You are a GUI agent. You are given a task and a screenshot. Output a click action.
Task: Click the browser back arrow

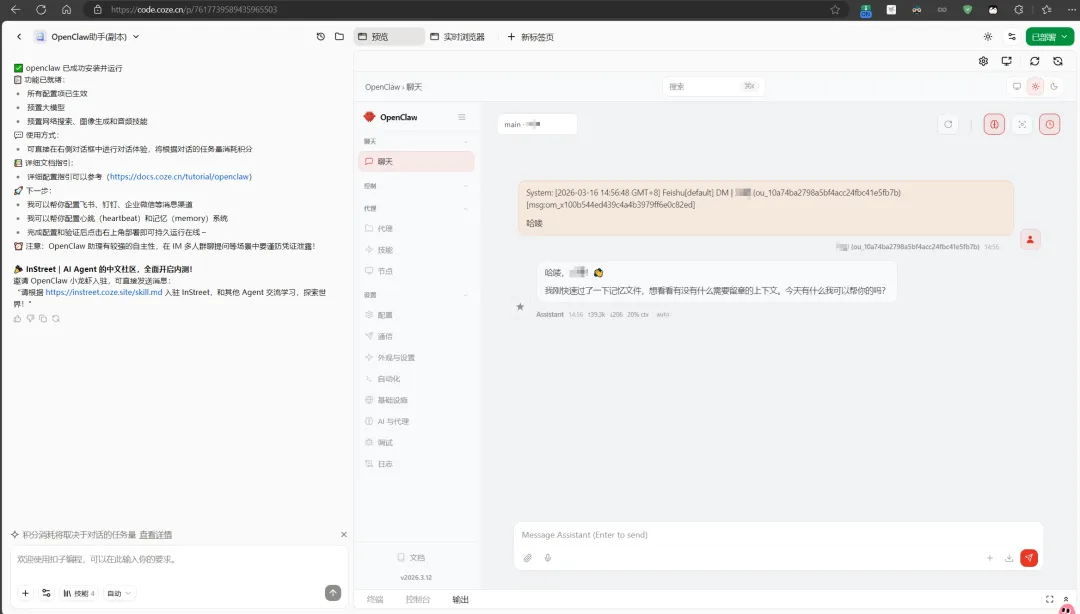click(15, 10)
